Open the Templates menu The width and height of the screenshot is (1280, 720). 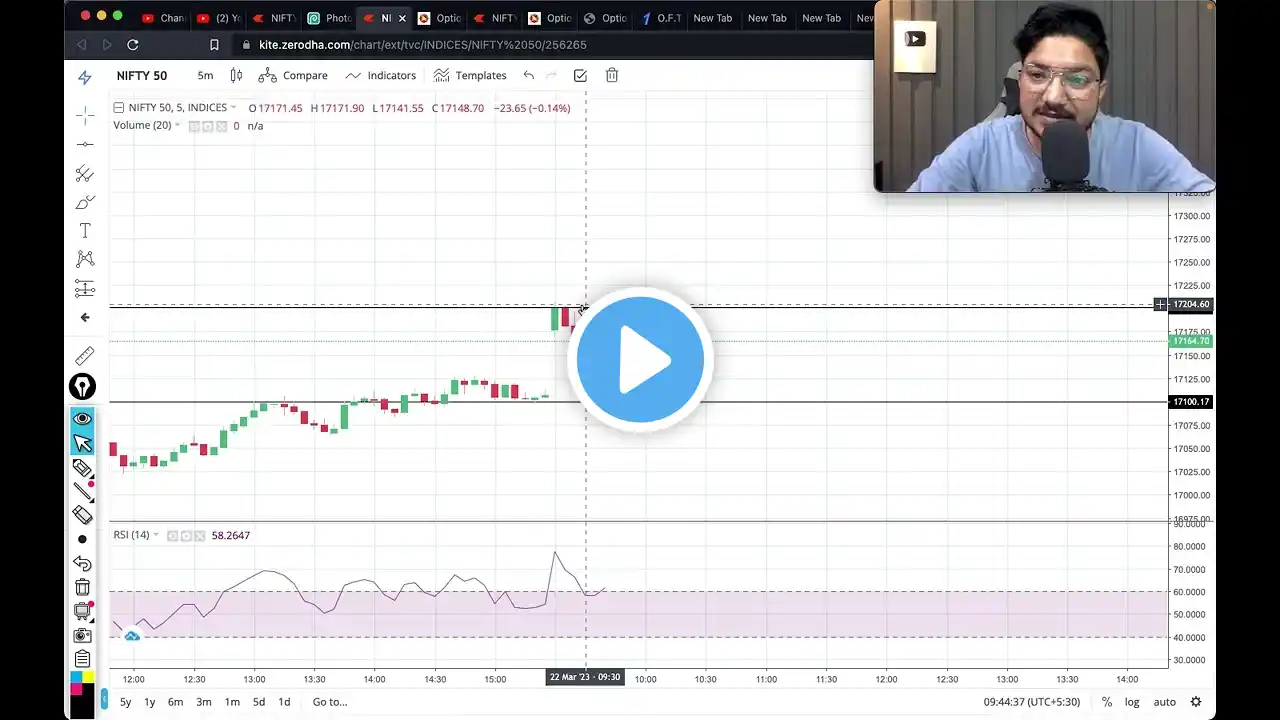pos(470,76)
